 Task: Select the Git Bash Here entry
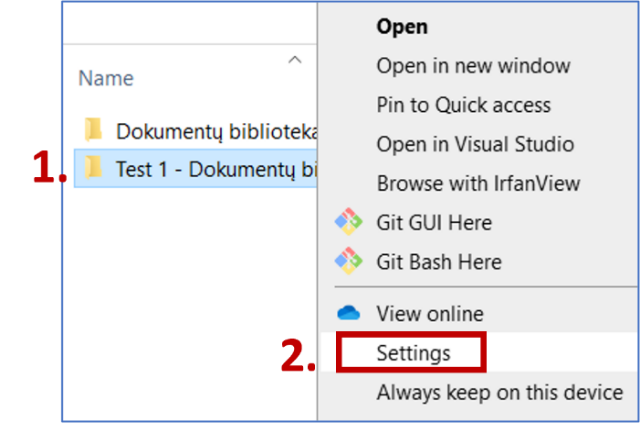439,262
